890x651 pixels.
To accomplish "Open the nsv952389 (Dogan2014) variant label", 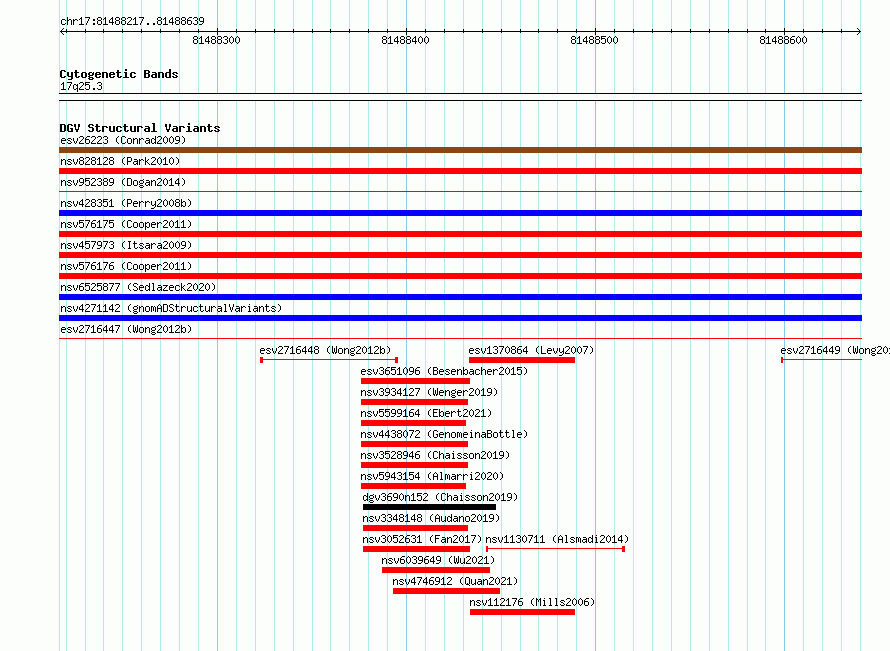I will tap(123, 182).
